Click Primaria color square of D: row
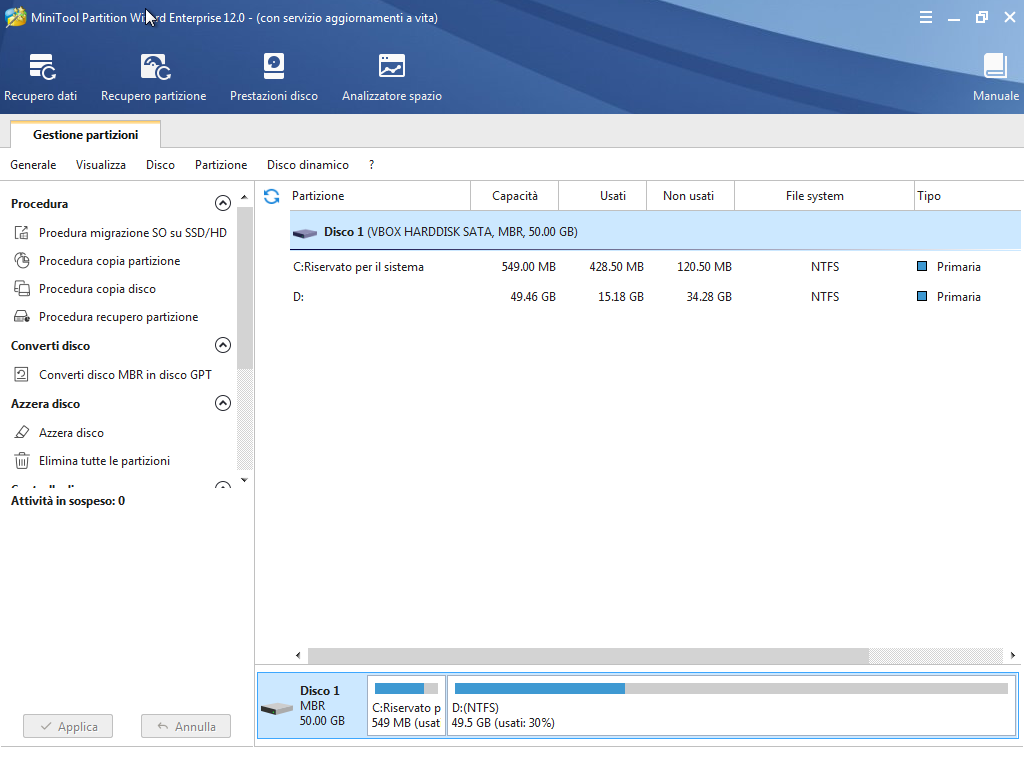 coord(922,296)
